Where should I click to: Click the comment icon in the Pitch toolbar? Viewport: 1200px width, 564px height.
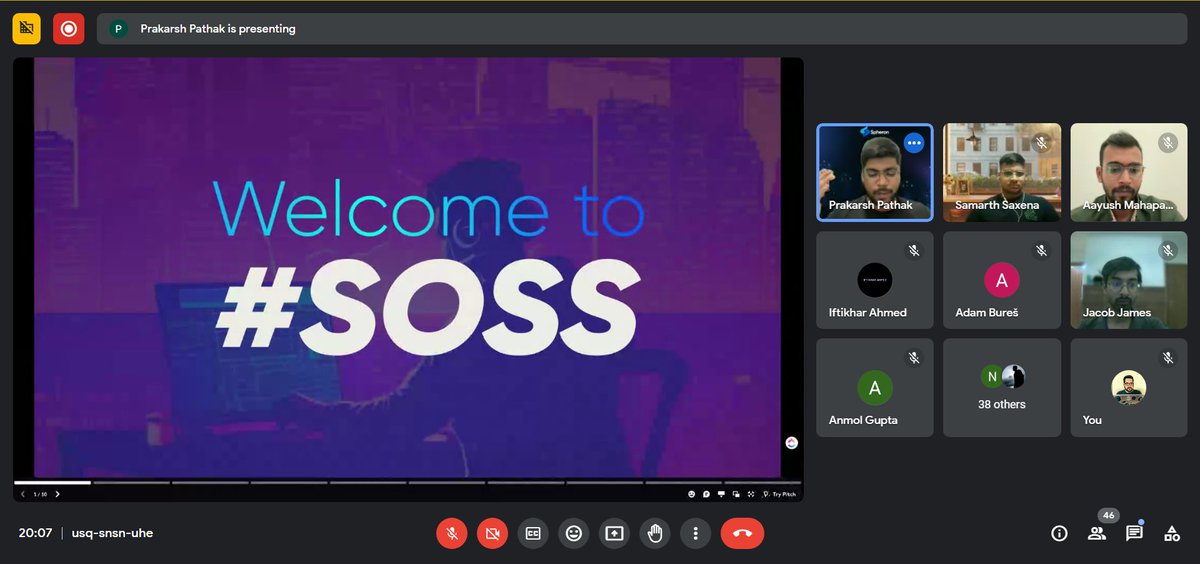pos(706,494)
